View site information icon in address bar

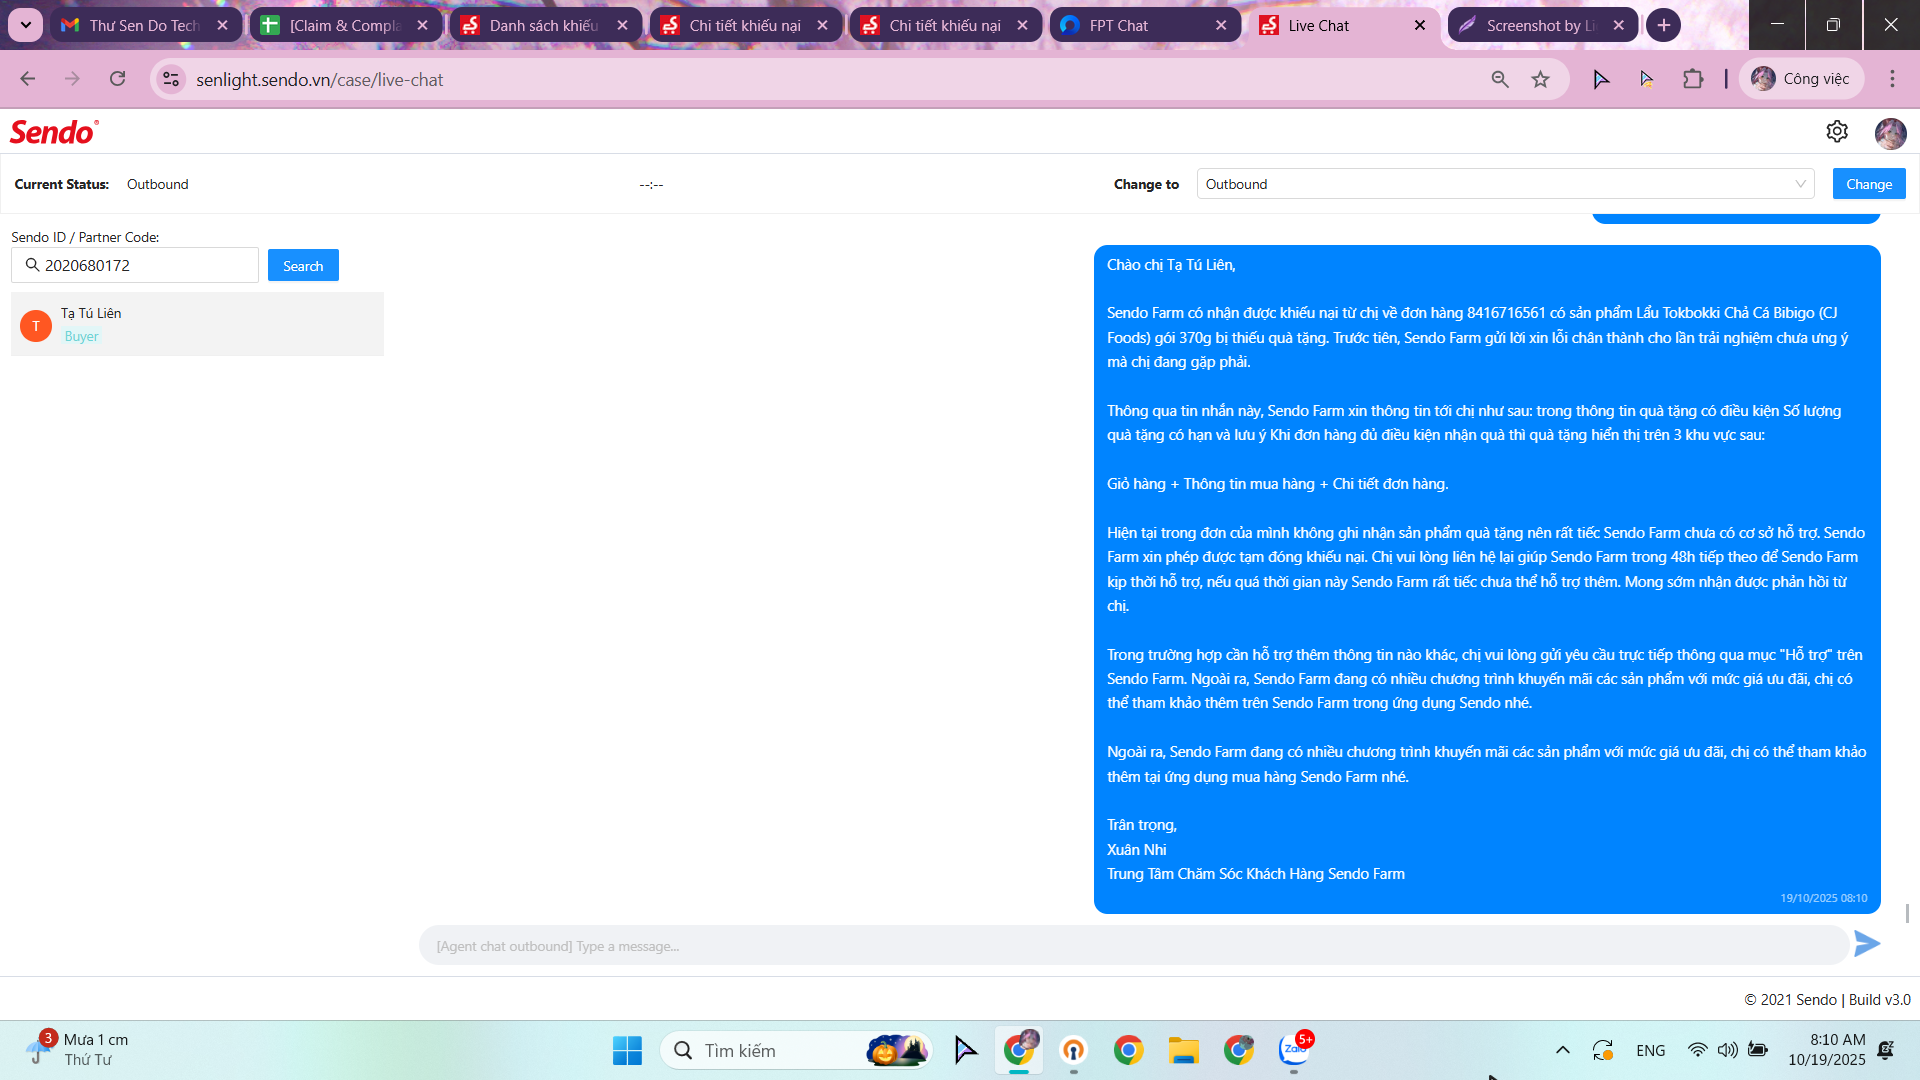coord(171,79)
